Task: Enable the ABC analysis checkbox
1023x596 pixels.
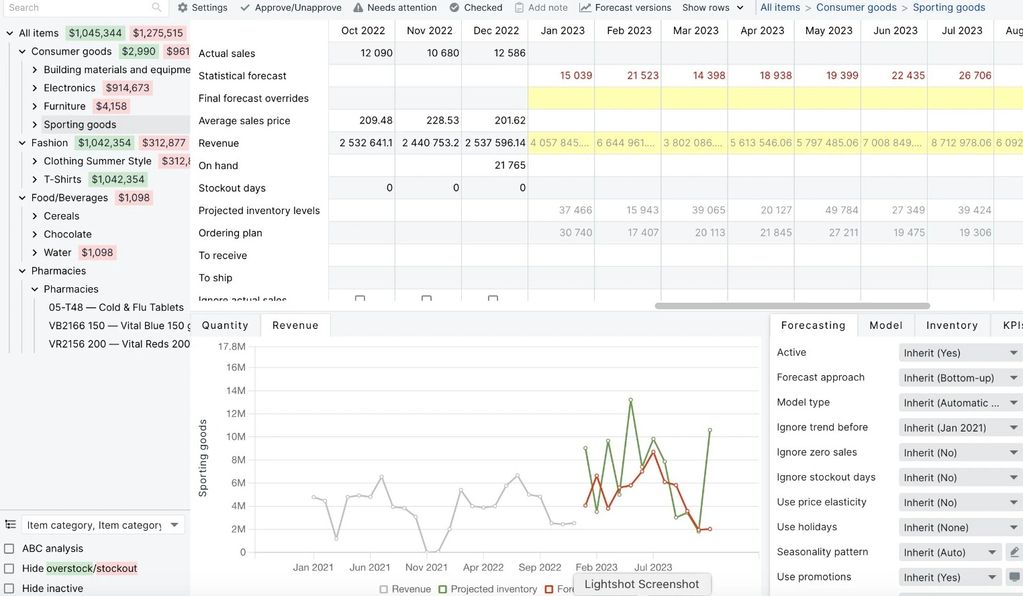Action: (9, 549)
